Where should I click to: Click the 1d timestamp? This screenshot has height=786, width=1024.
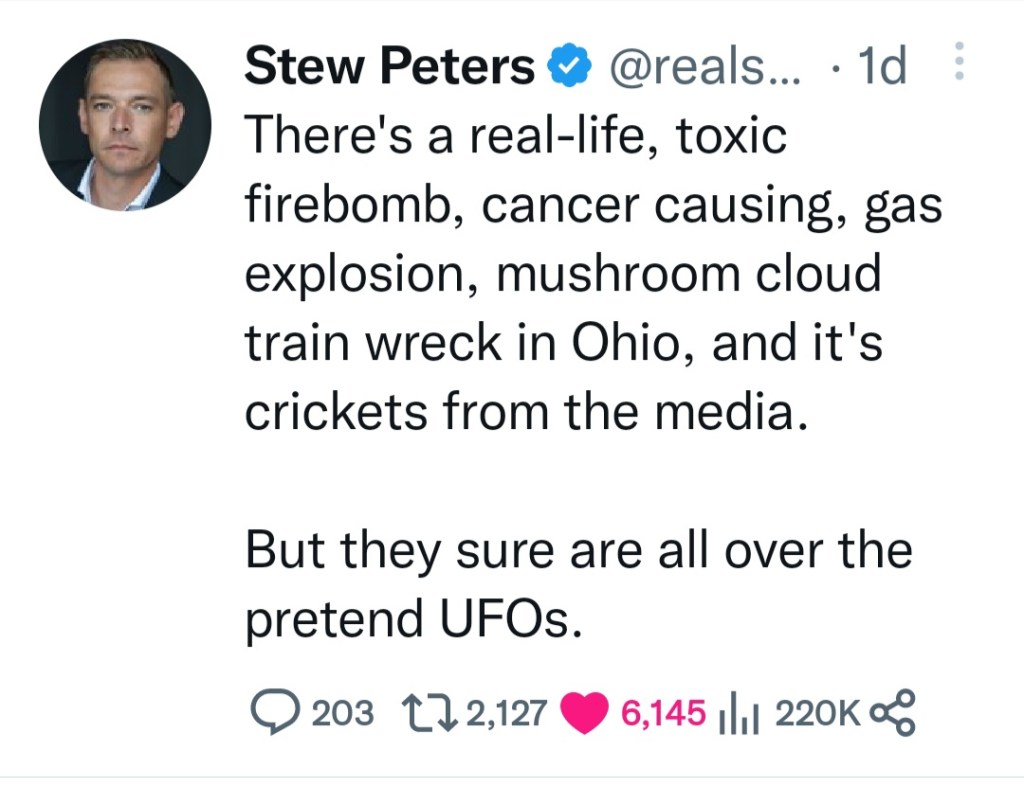[x=880, y=68]
